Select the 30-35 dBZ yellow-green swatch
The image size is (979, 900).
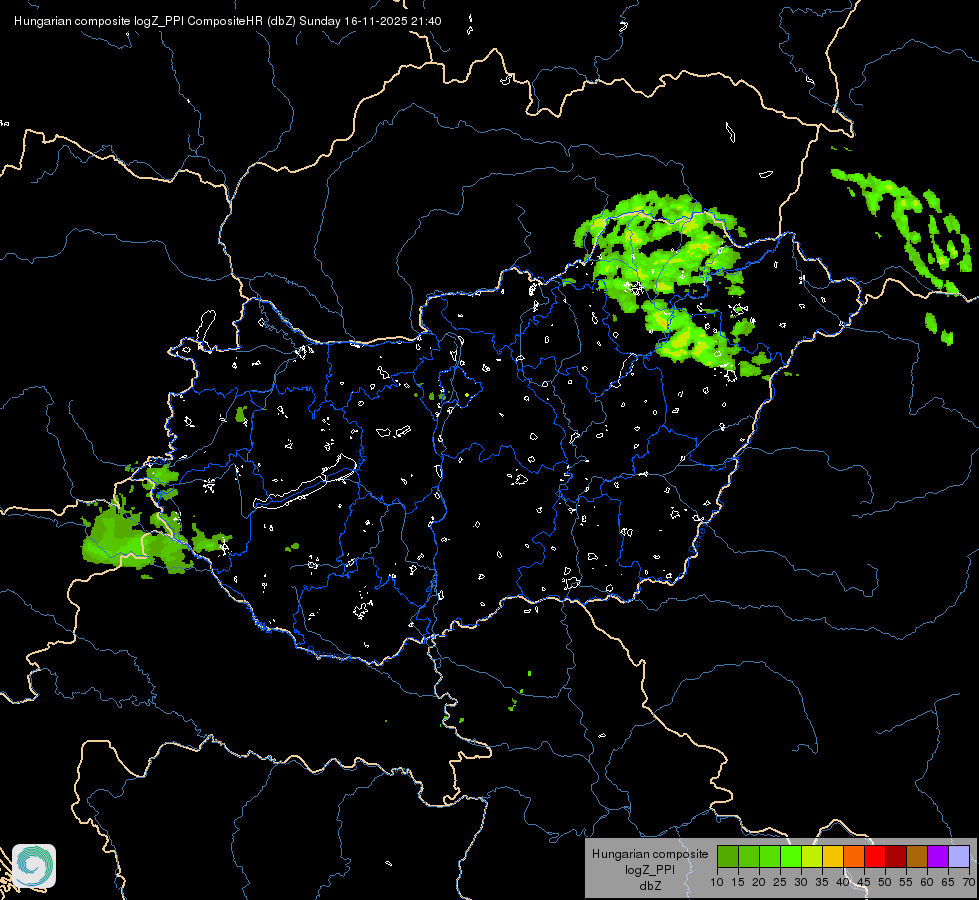pos(812,857)
